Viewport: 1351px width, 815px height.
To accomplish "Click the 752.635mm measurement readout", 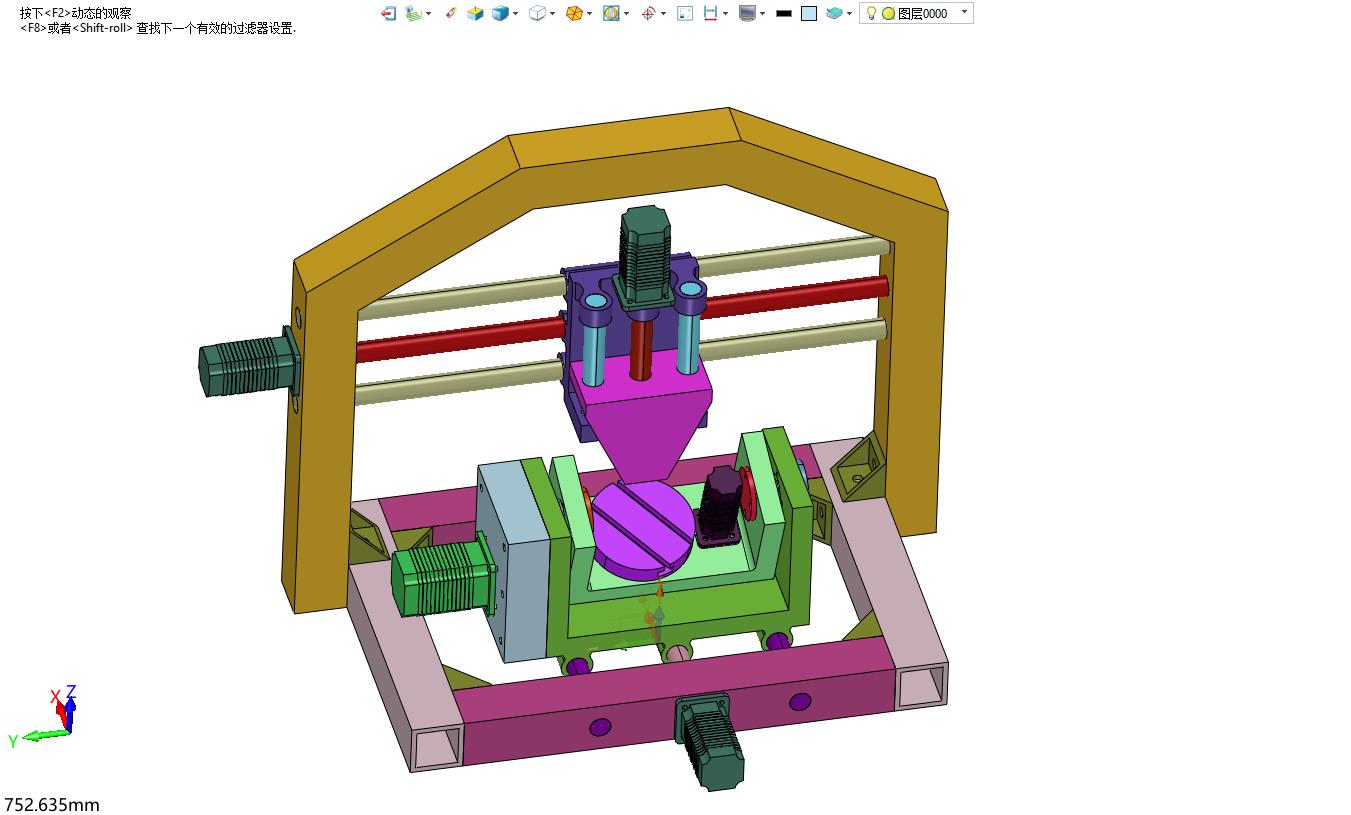I will [52, 805].
